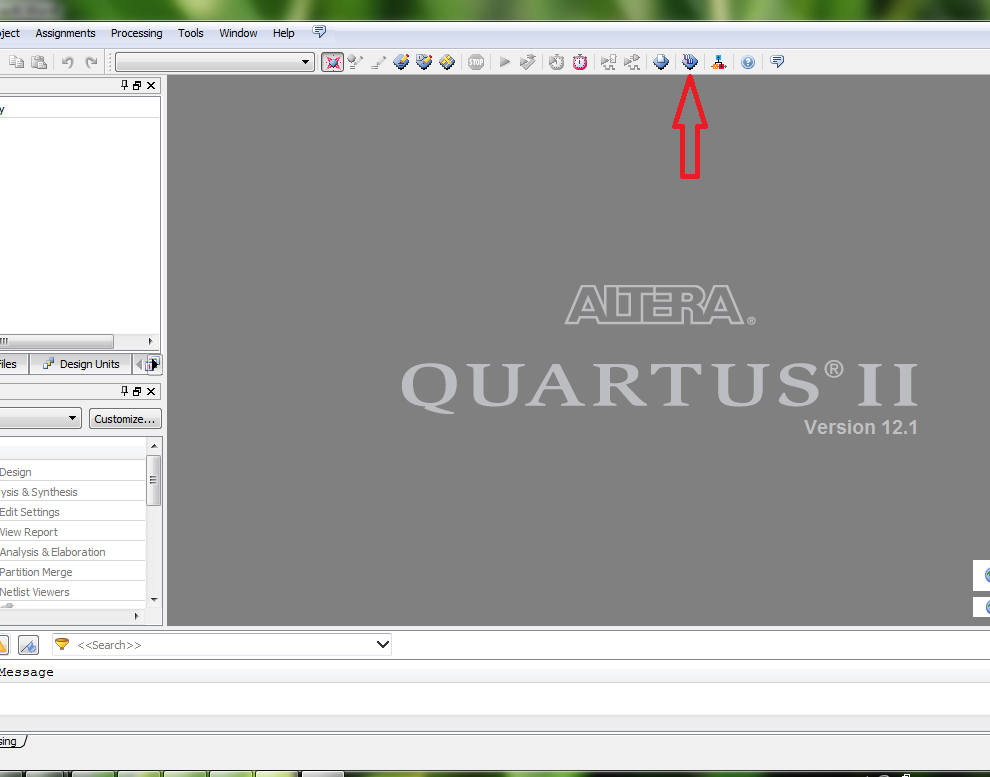
Task: Open TimeQuest with red clock icon
Action: [x=580, y=62]
